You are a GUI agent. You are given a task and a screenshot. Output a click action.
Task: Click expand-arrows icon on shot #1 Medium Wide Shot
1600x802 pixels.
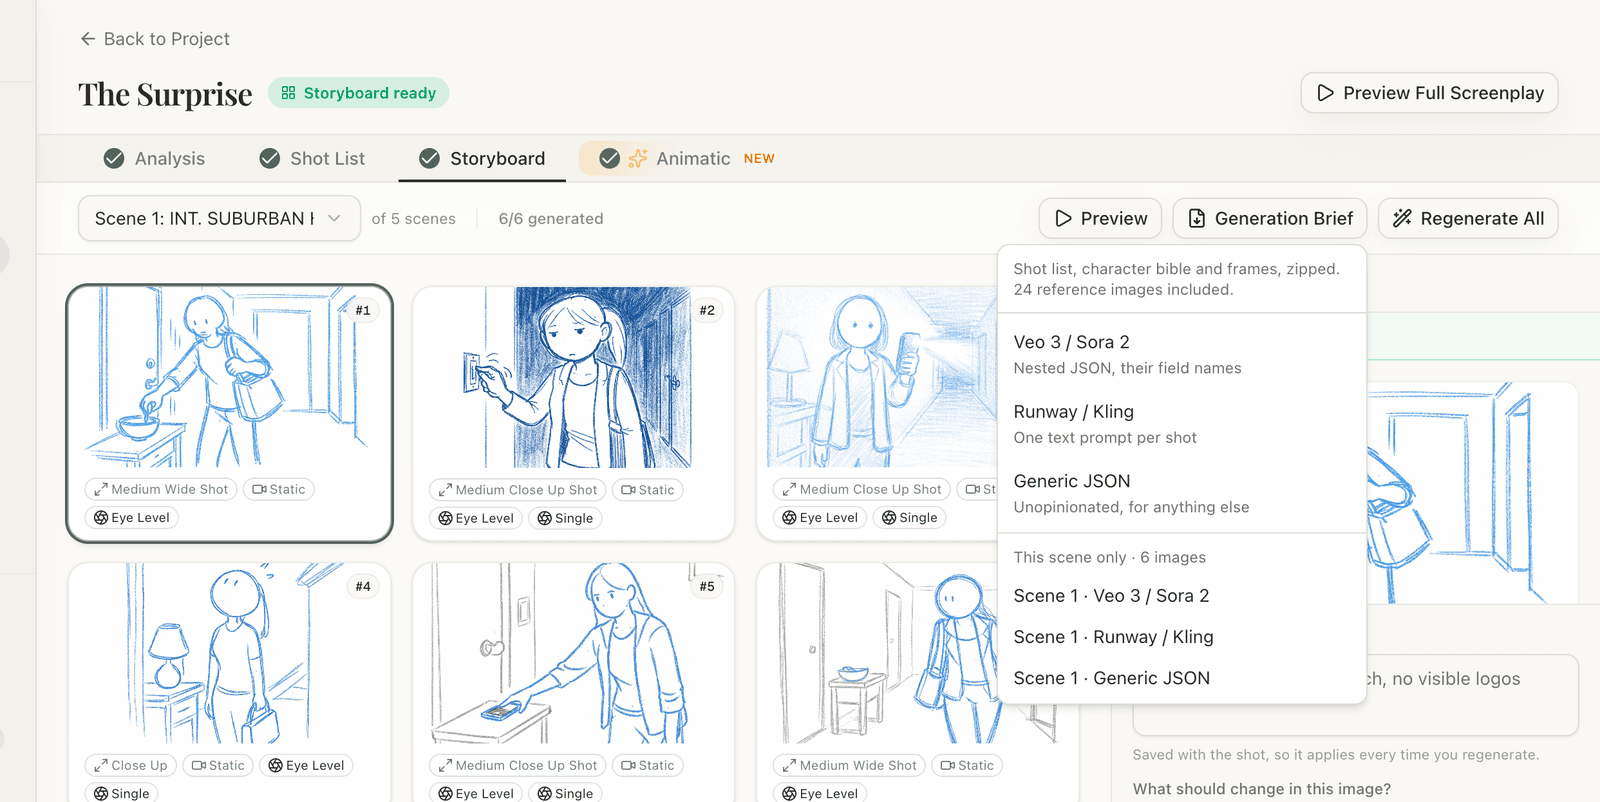(x=101, y=490)
